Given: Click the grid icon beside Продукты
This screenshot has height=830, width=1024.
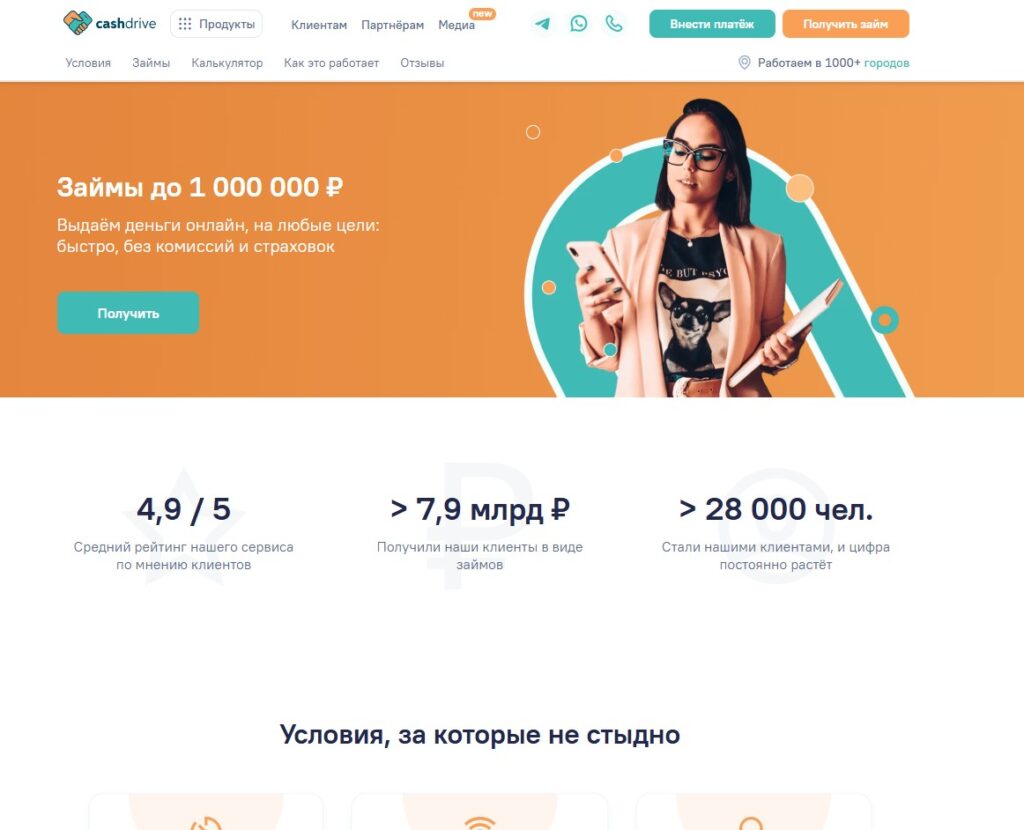Looking at the screenshot, I should pyautogui.click(x=185, y=24).
